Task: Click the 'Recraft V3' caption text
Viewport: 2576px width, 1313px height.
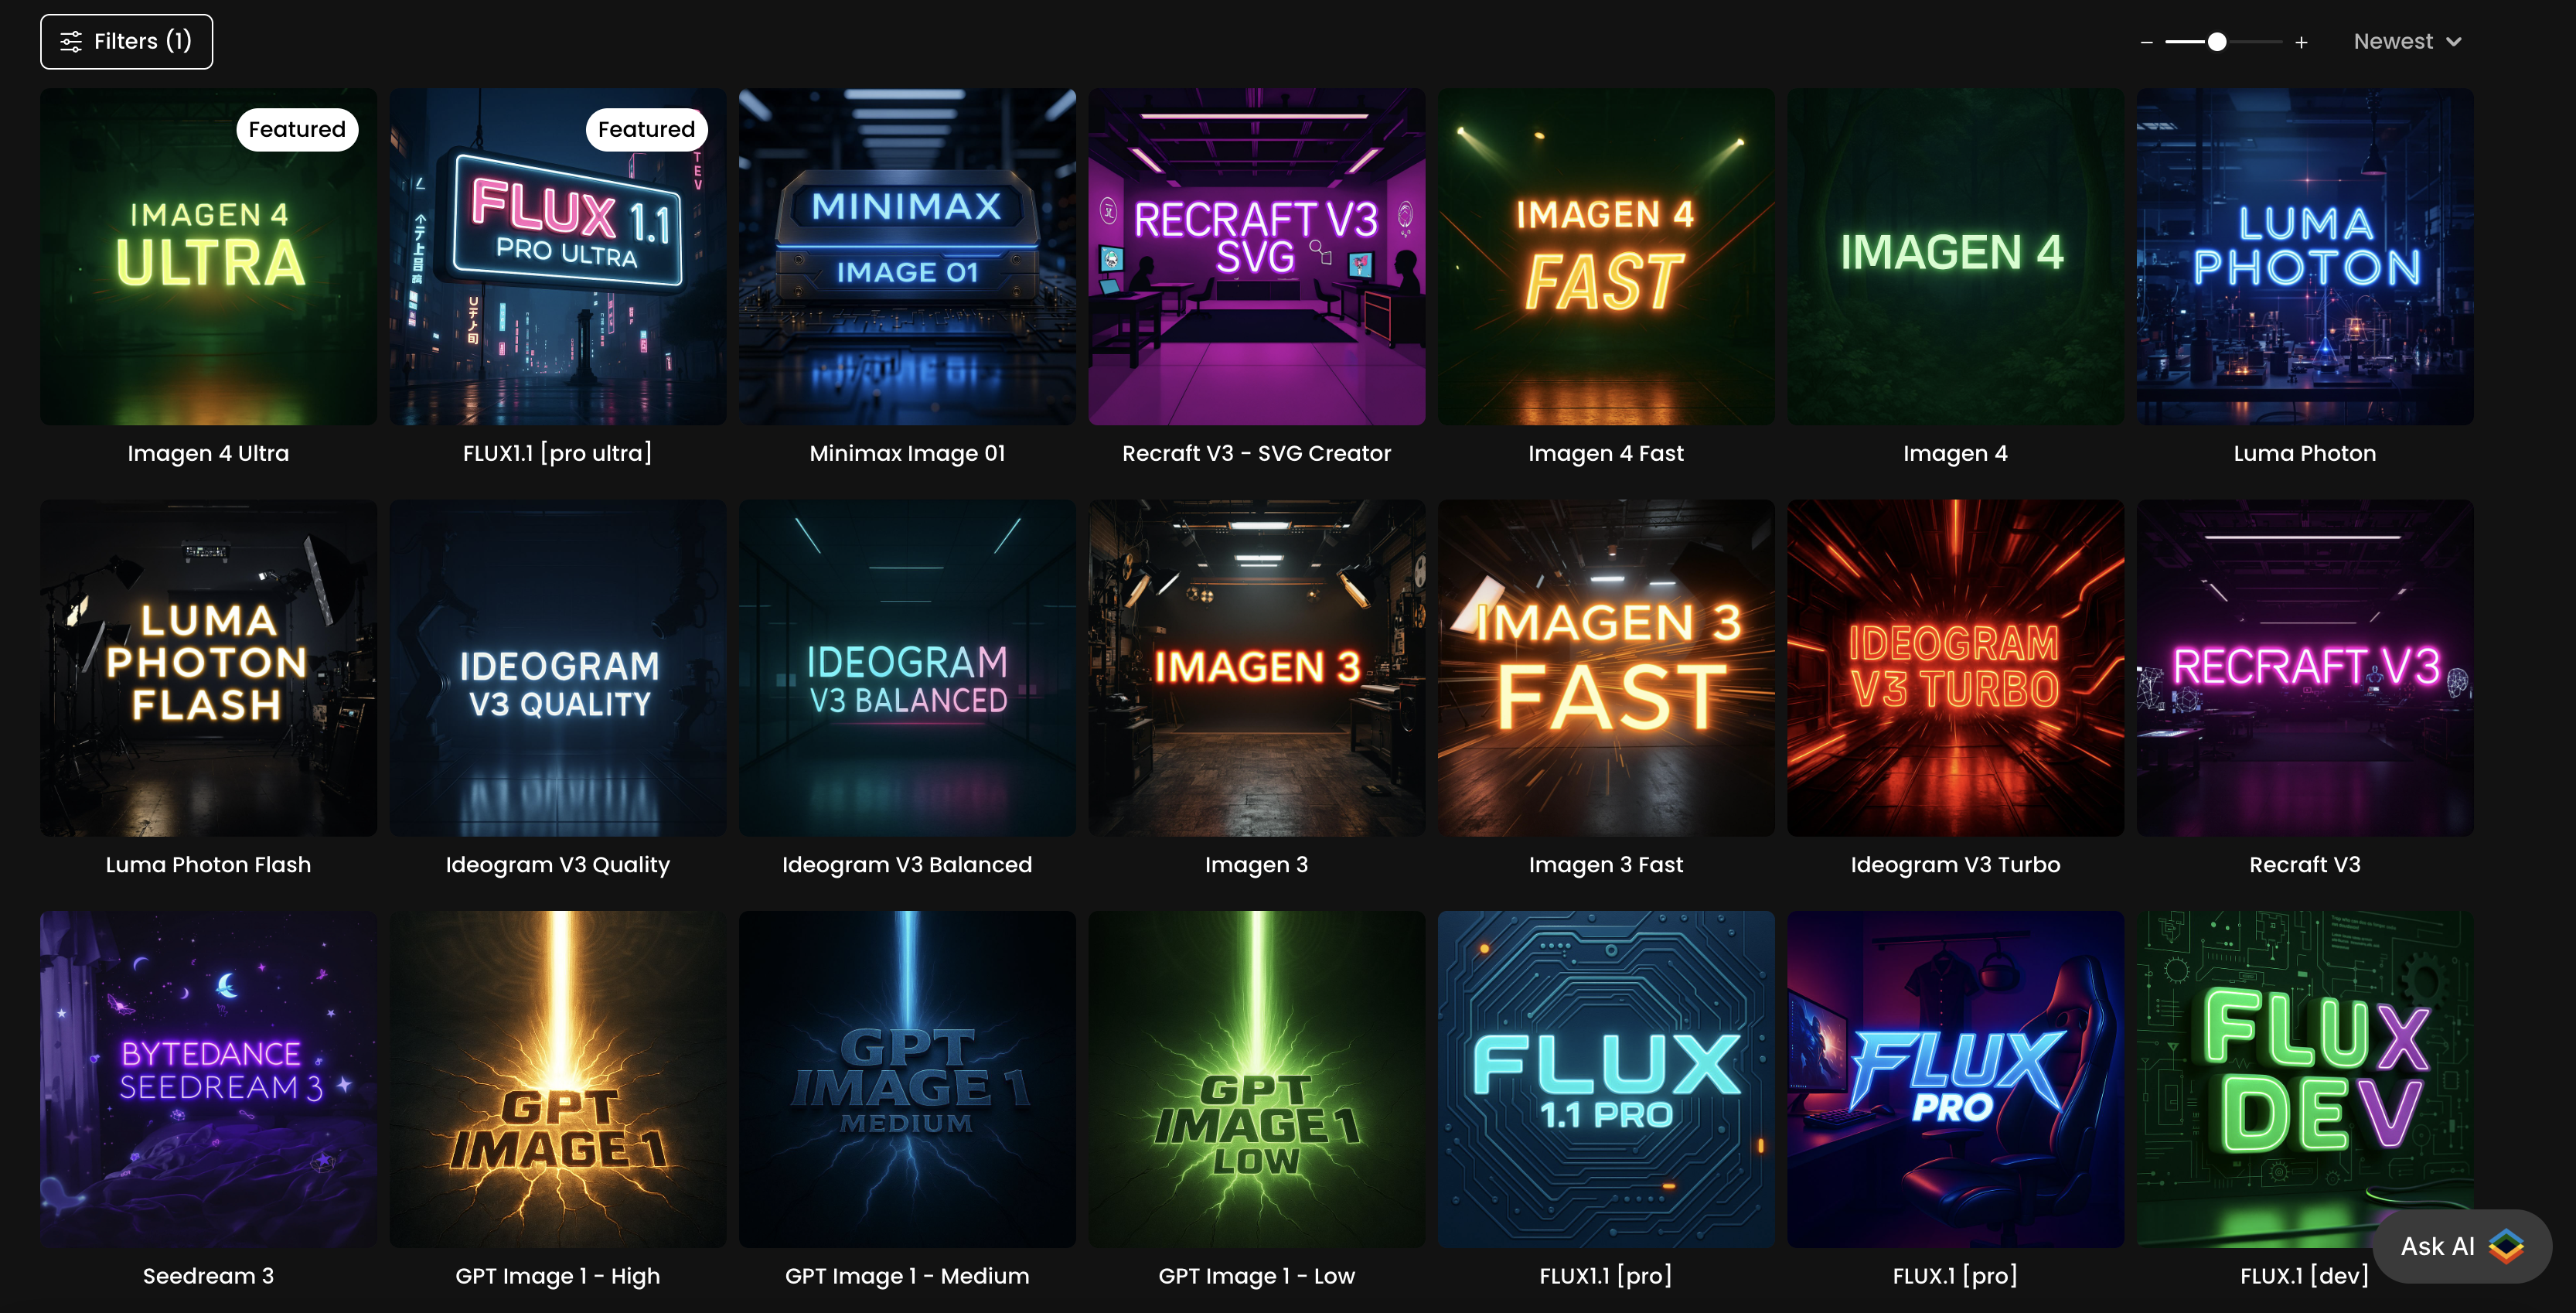Action: click(x=2305, y=865)
